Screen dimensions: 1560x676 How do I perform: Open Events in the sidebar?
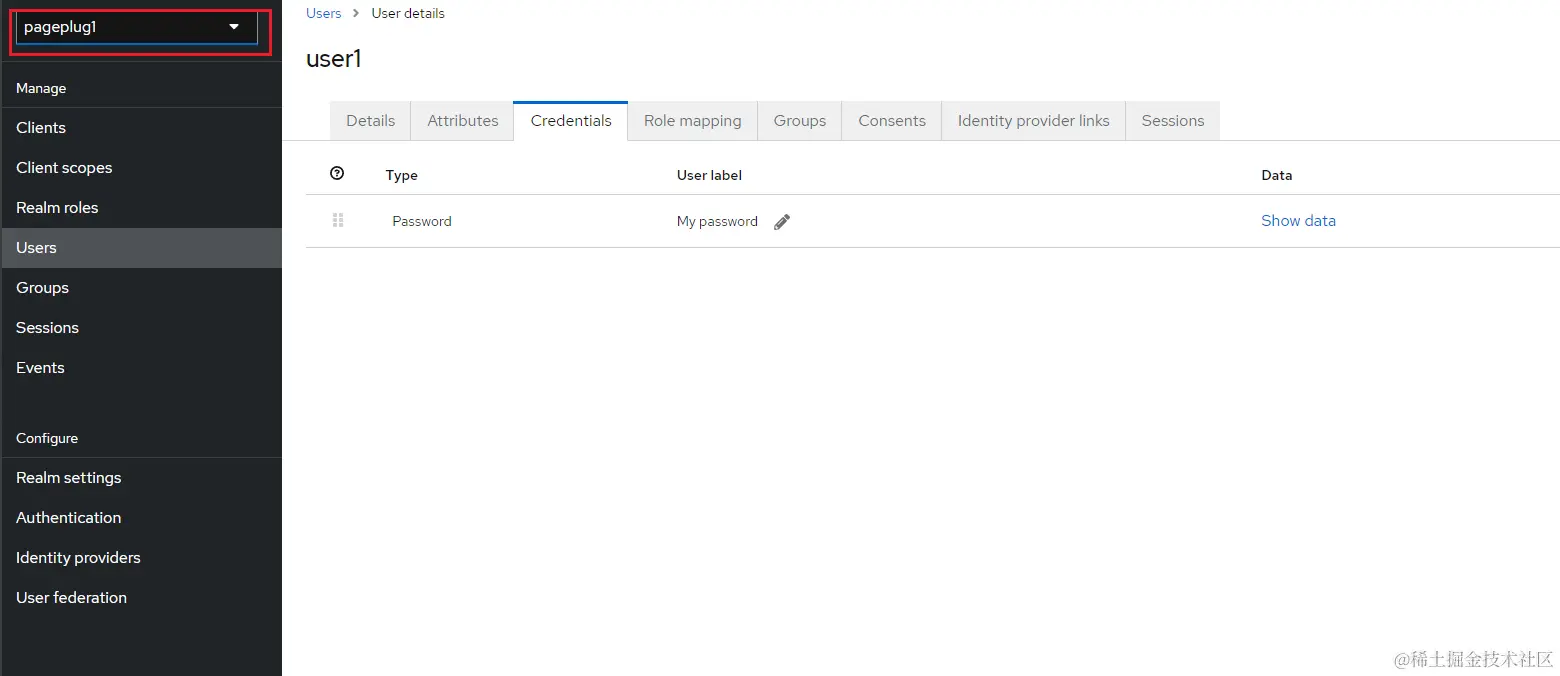point(141,368)
